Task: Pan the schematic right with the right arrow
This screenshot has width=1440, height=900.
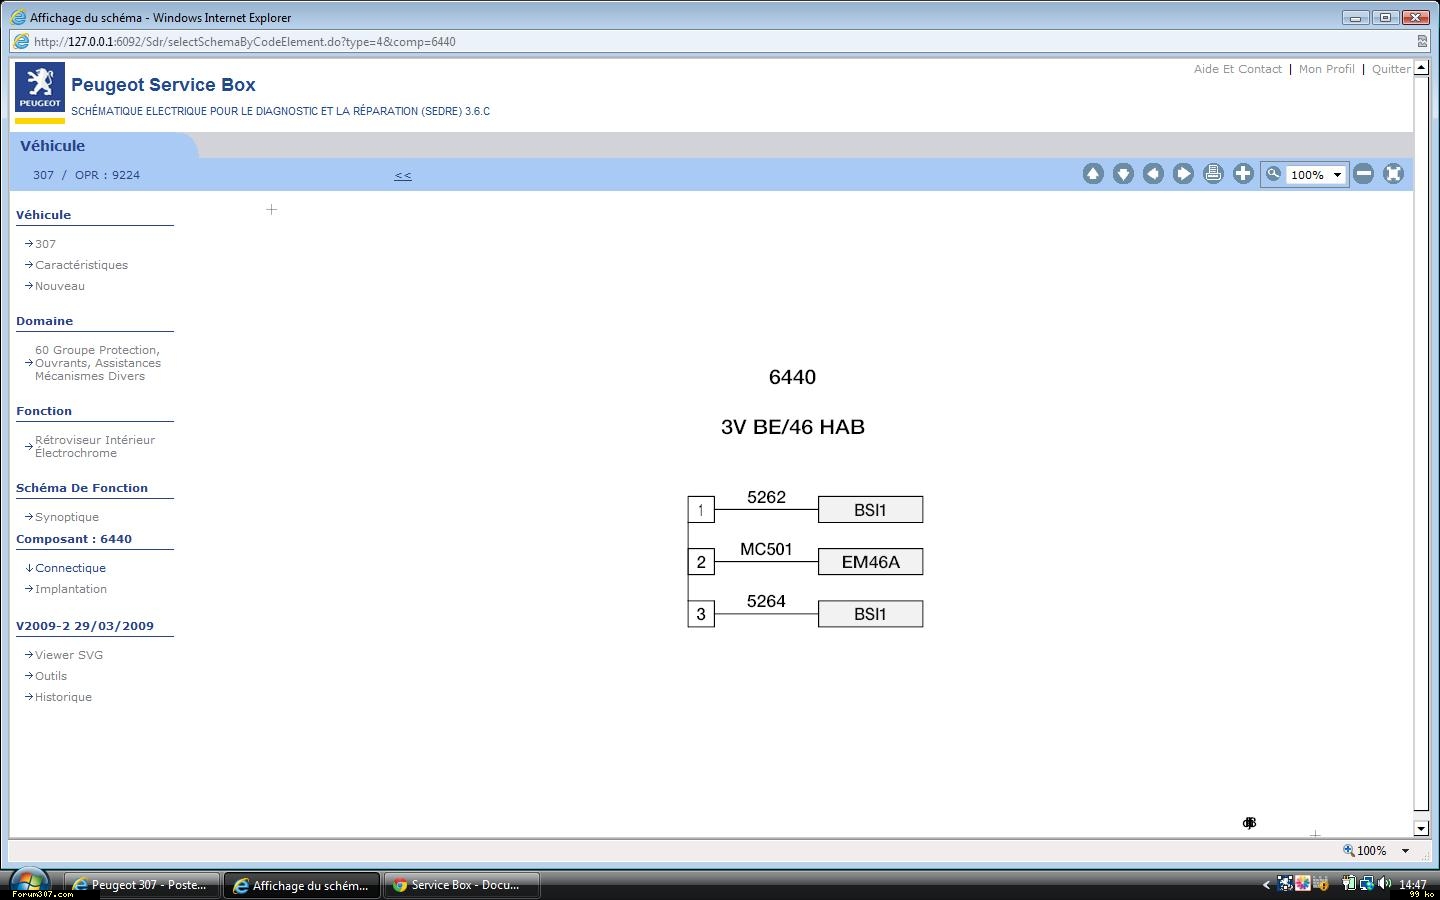Action: click(x=1183, y=174)
